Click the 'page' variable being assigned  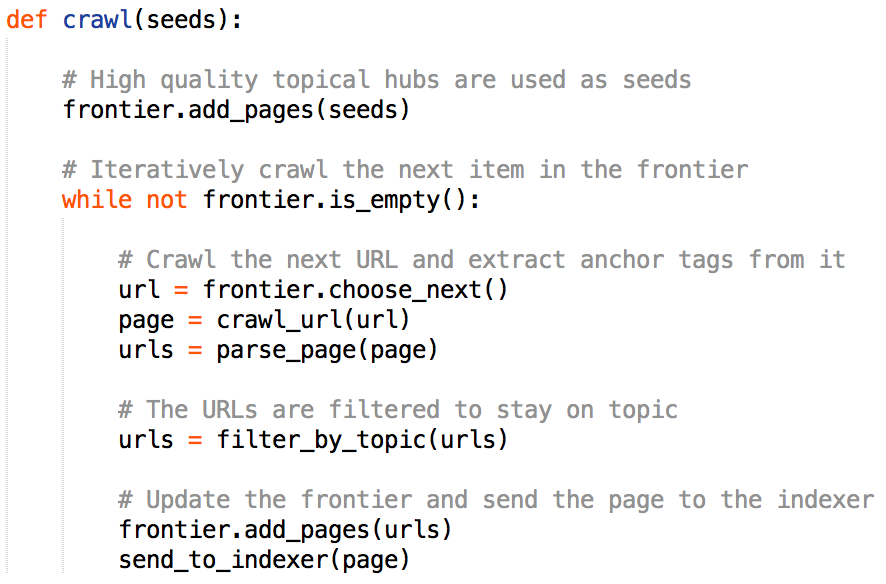(x=146, y=320)
